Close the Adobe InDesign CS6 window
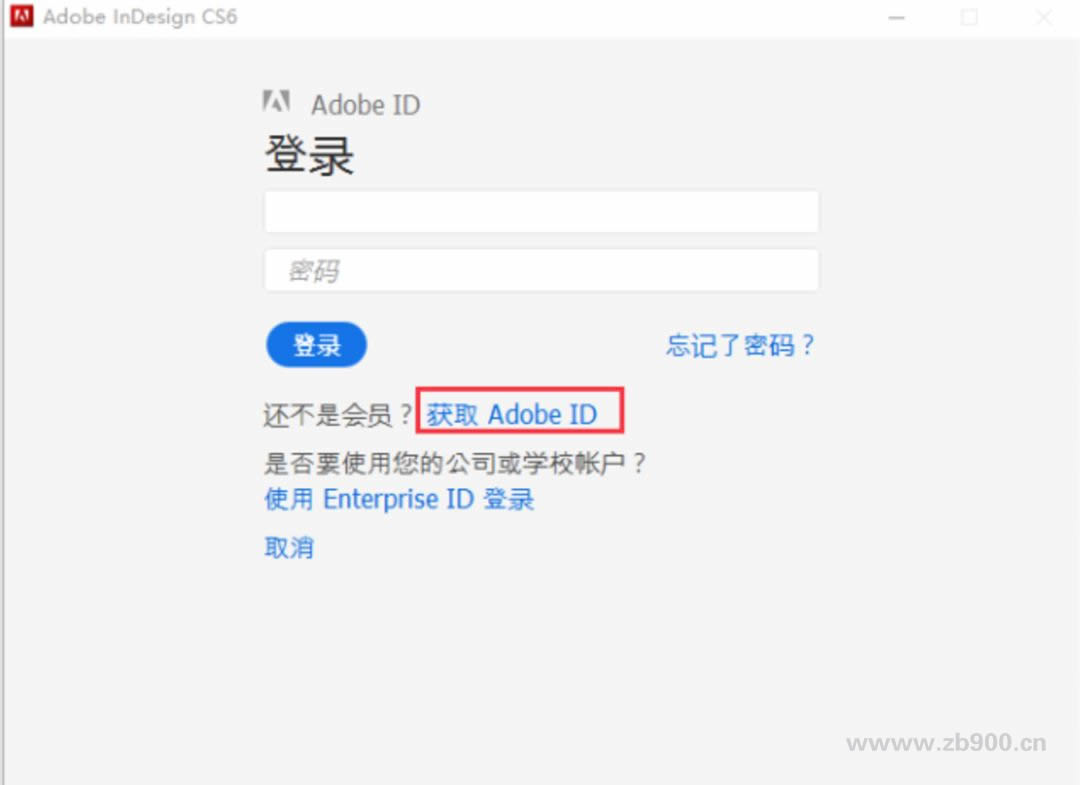1080x785 pixels. (1043, 17)
